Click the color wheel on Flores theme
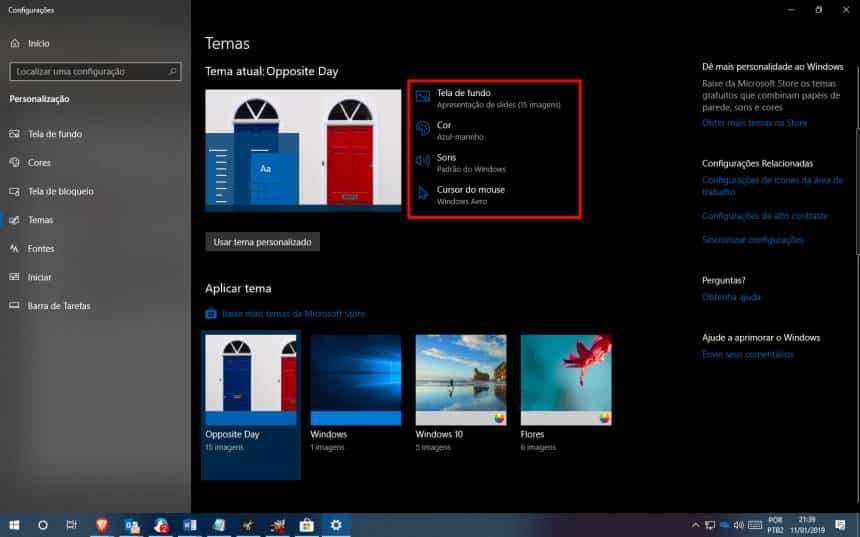The image size is (860, 537). 604,419
